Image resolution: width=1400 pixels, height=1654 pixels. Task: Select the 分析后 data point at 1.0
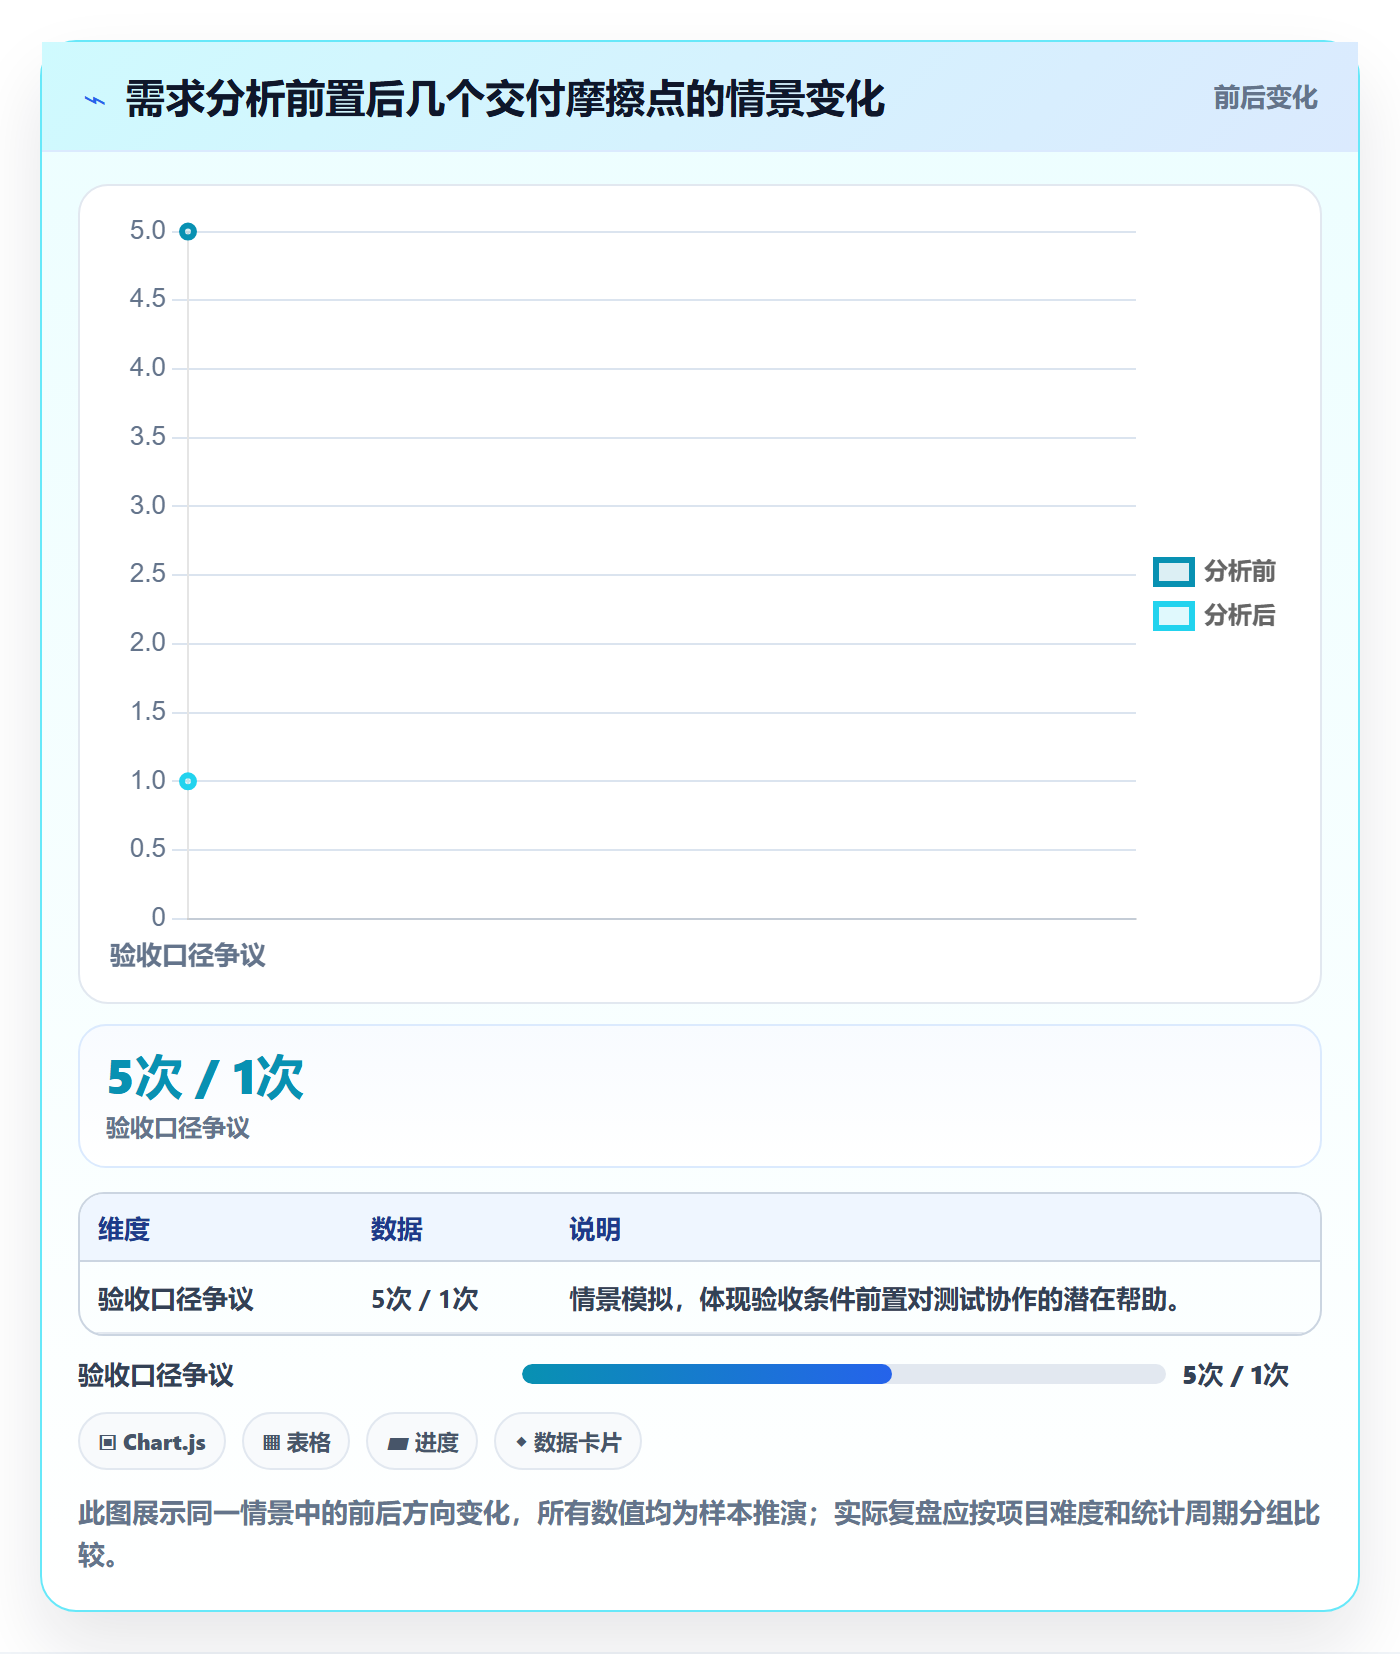pyautogui.click(x=188, y=781)
